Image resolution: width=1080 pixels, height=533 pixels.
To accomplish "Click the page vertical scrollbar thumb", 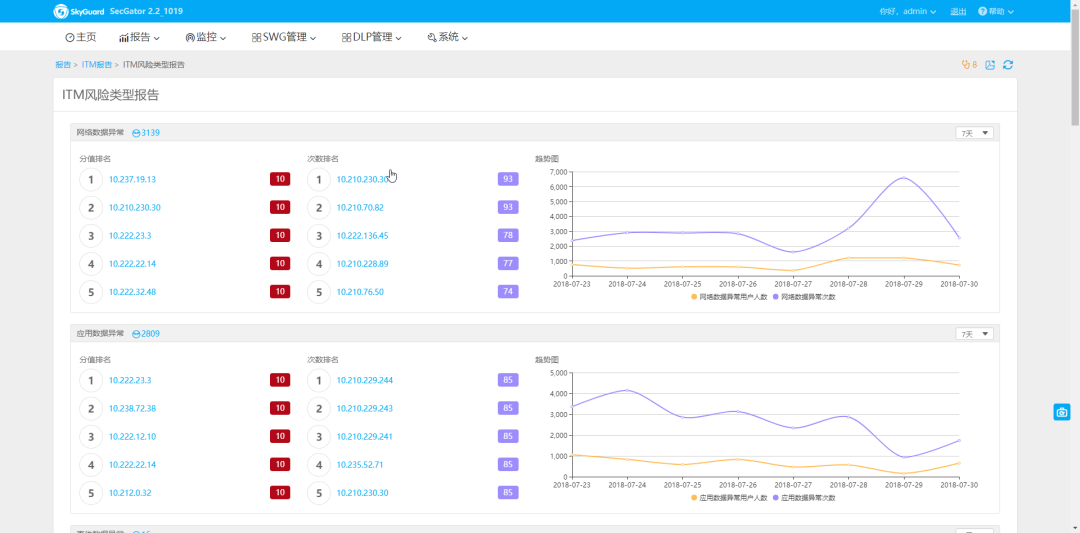I will point(1075,67).
